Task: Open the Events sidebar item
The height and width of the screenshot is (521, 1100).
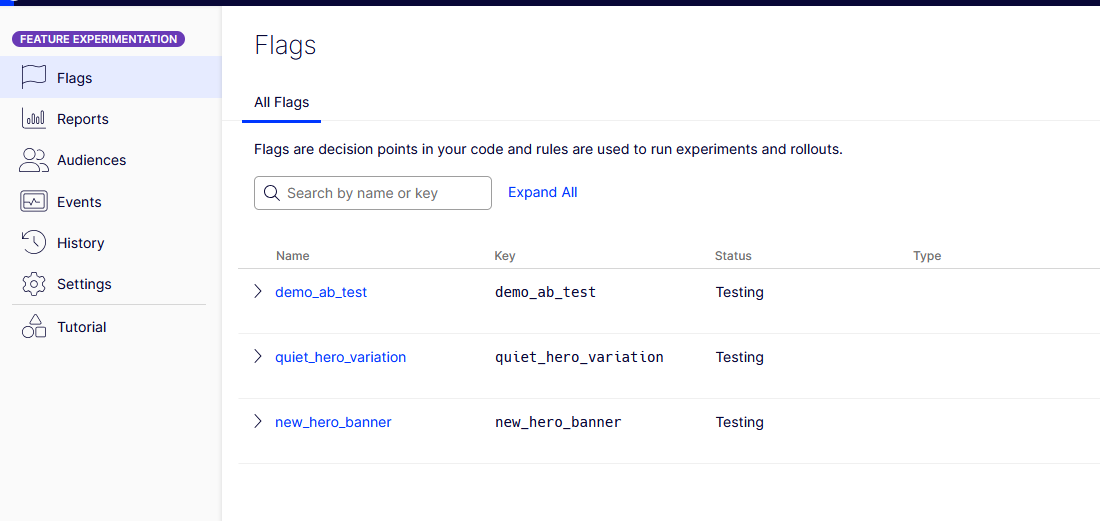Action: pos(110,201)
